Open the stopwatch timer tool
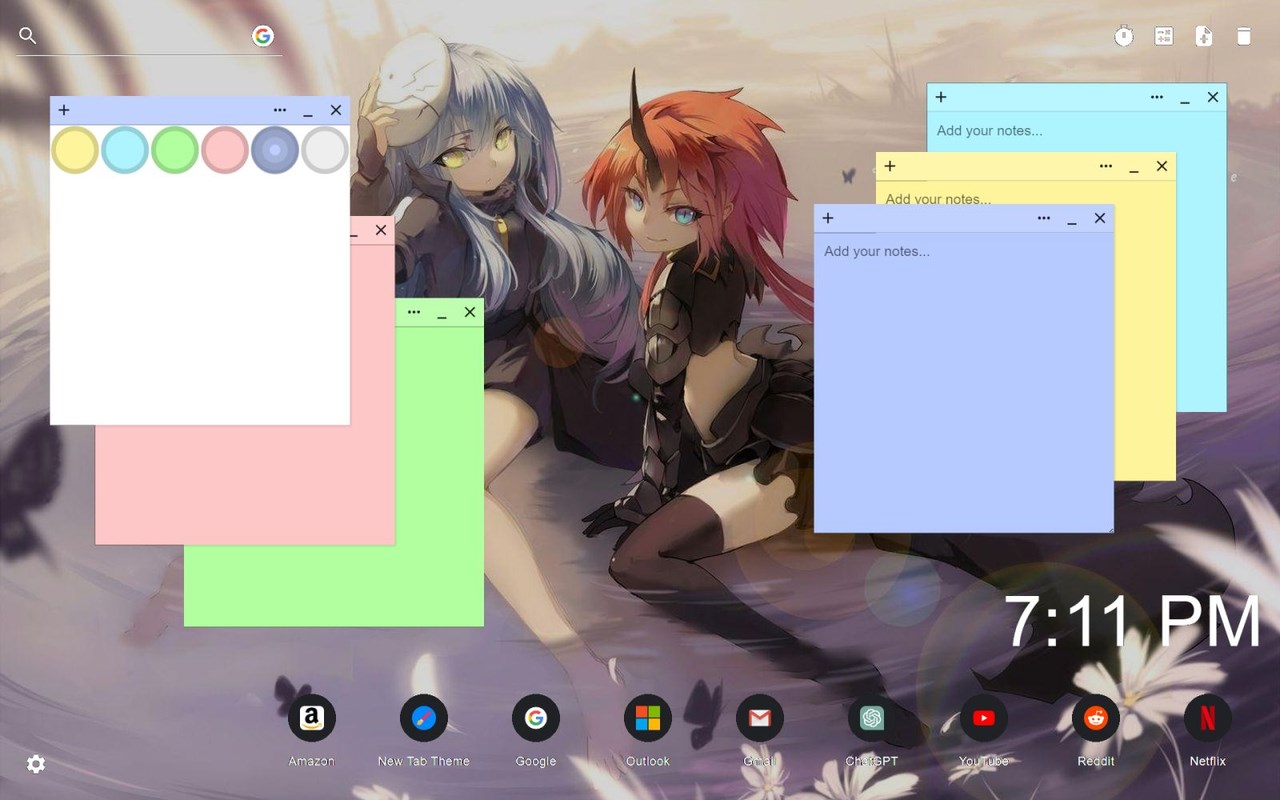This screenshot has width=1280, height=800. click(1124, 37)
